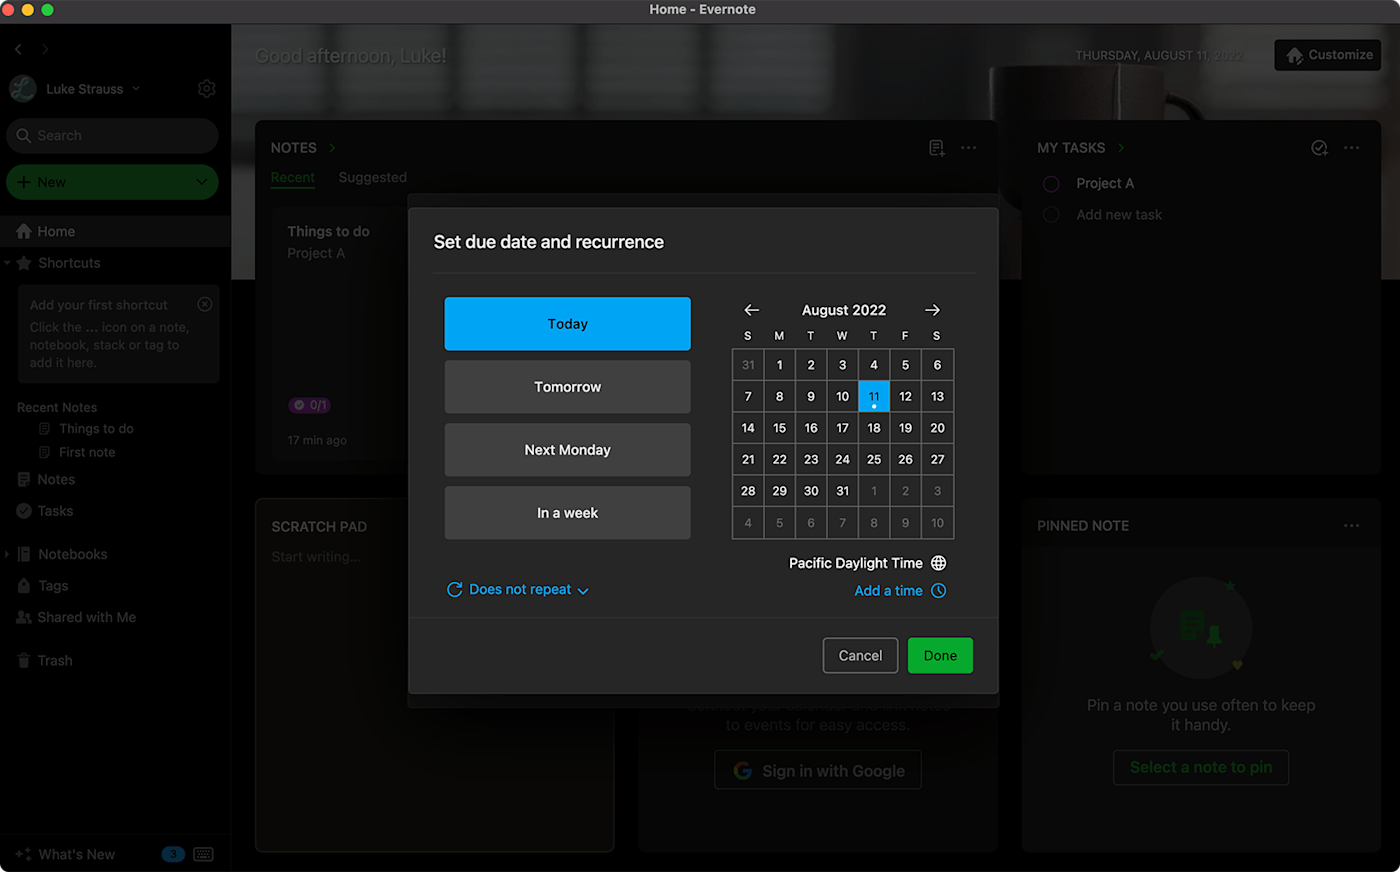Open Tags in sidebar
This screenshot has height=872, width=1400.
[x=53, y=586]
